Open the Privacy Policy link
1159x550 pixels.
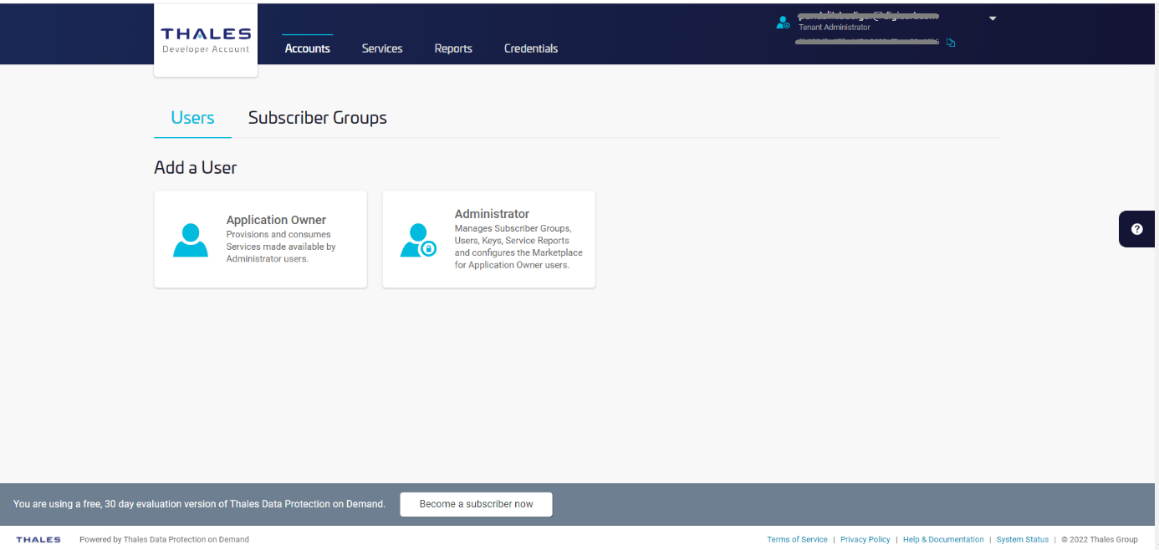pos(865,539)
